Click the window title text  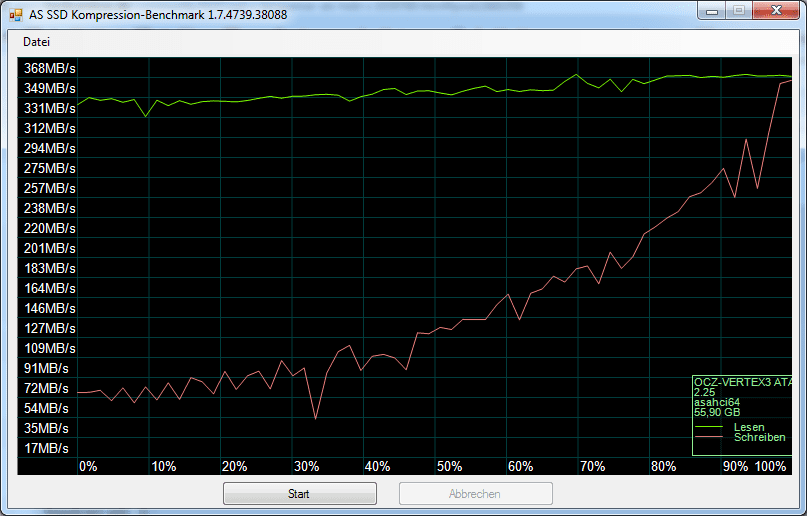[158, 14]
